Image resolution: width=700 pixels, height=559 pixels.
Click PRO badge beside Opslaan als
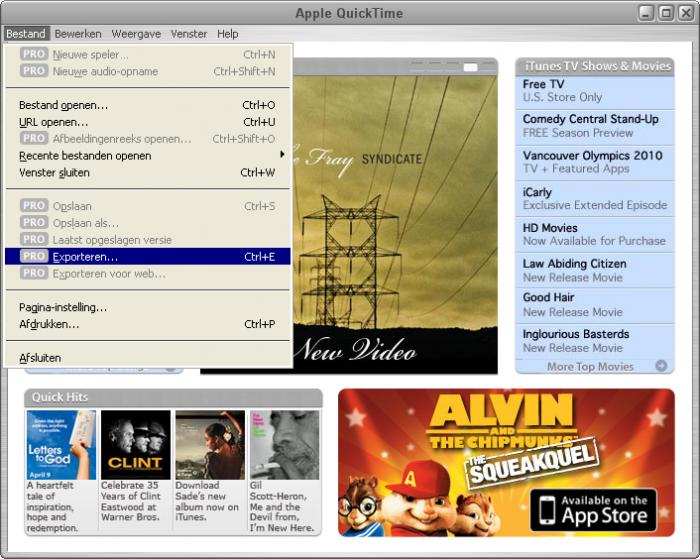point(34,223)
